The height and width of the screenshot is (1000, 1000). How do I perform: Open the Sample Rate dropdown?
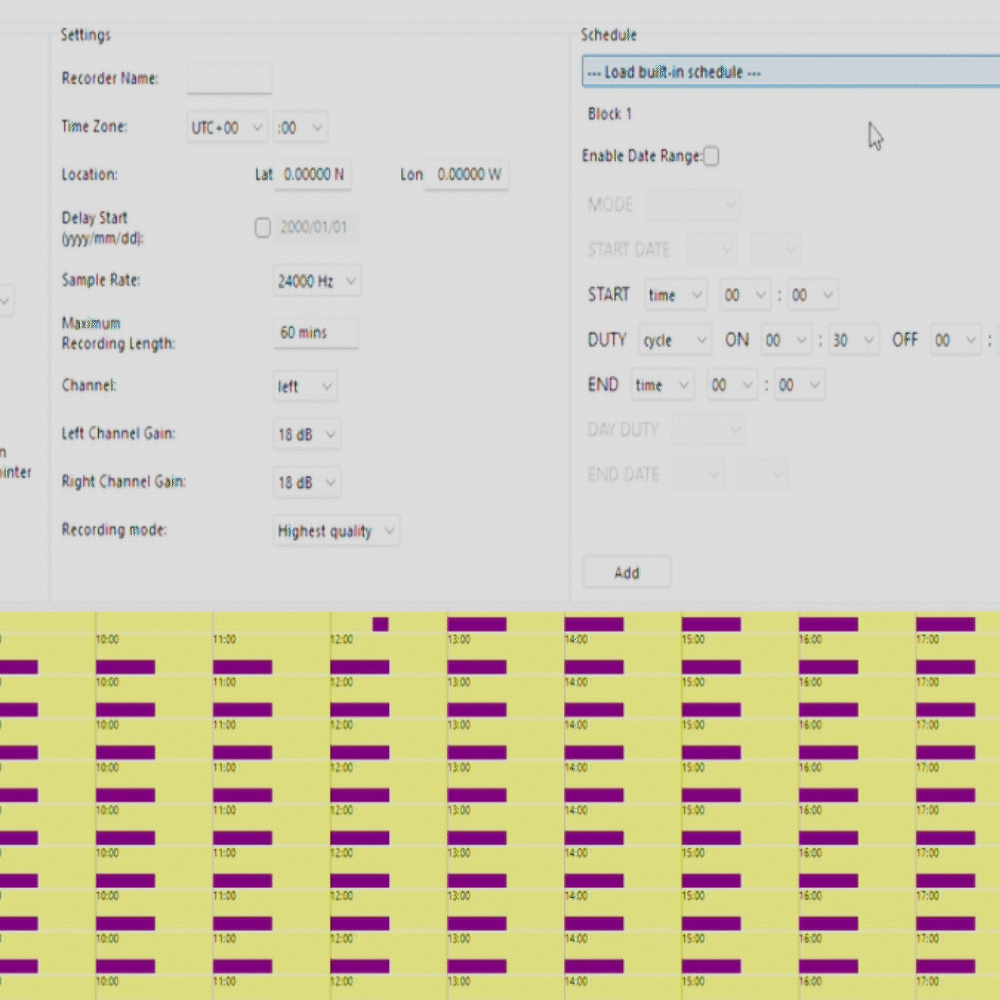316,281
